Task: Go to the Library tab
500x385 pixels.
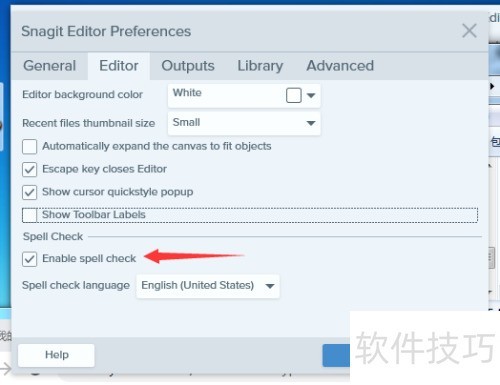Action: point(260,66)
